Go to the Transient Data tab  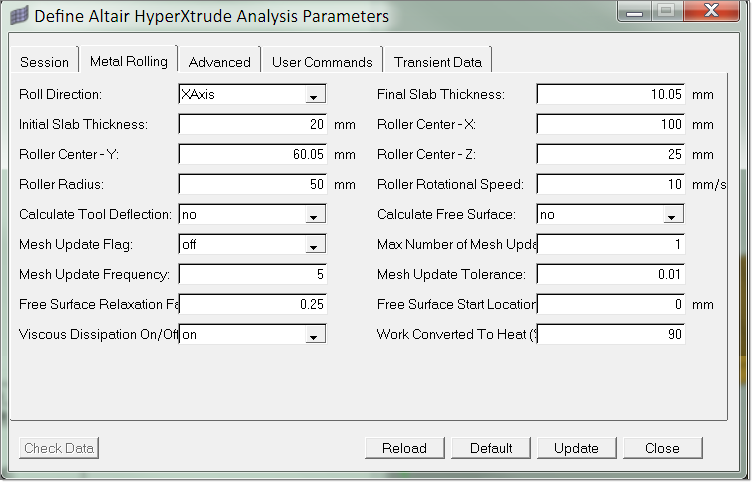pyautogui.click(x=437, y=61)
